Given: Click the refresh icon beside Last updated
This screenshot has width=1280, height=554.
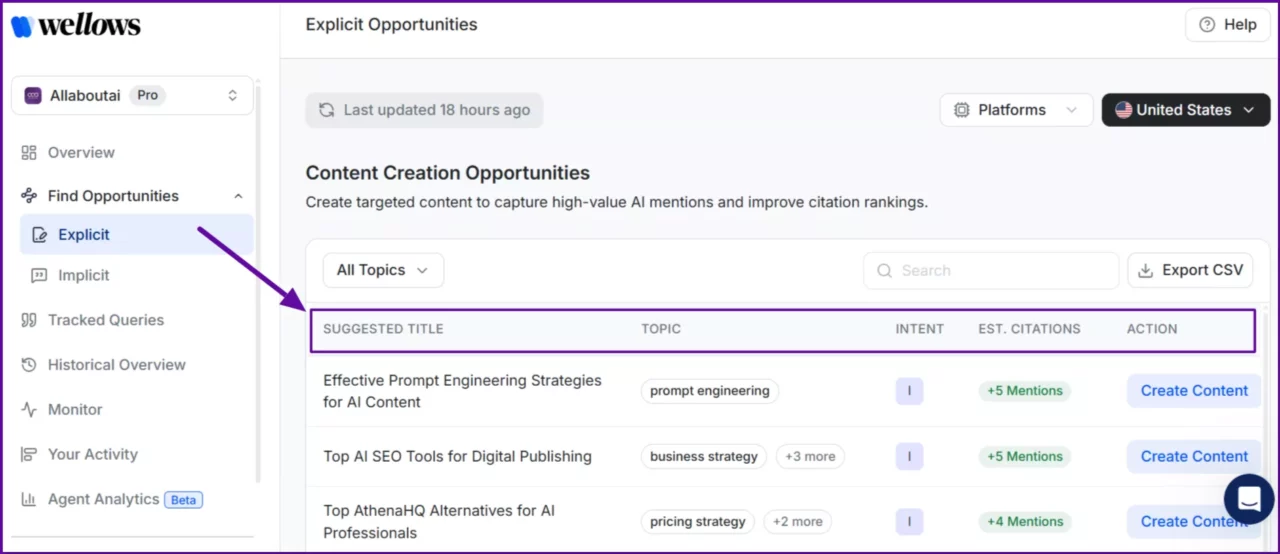Looking at the screenshot, I should click(326, 110).
